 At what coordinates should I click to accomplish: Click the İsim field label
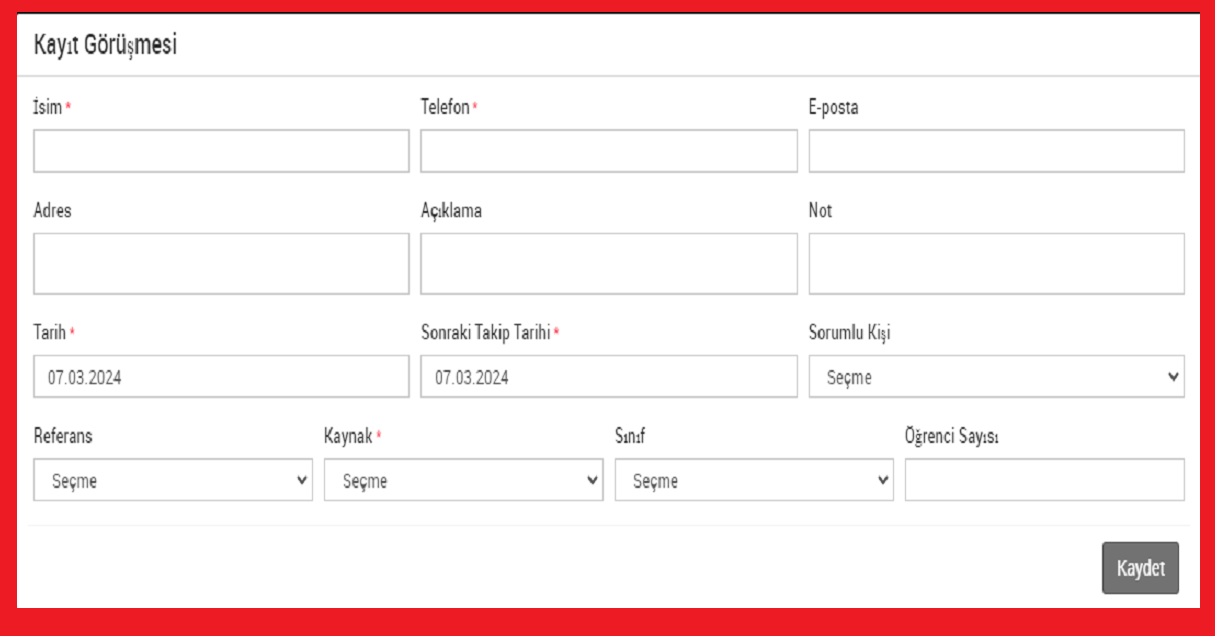pyautogui.click(x=47, y=108)
